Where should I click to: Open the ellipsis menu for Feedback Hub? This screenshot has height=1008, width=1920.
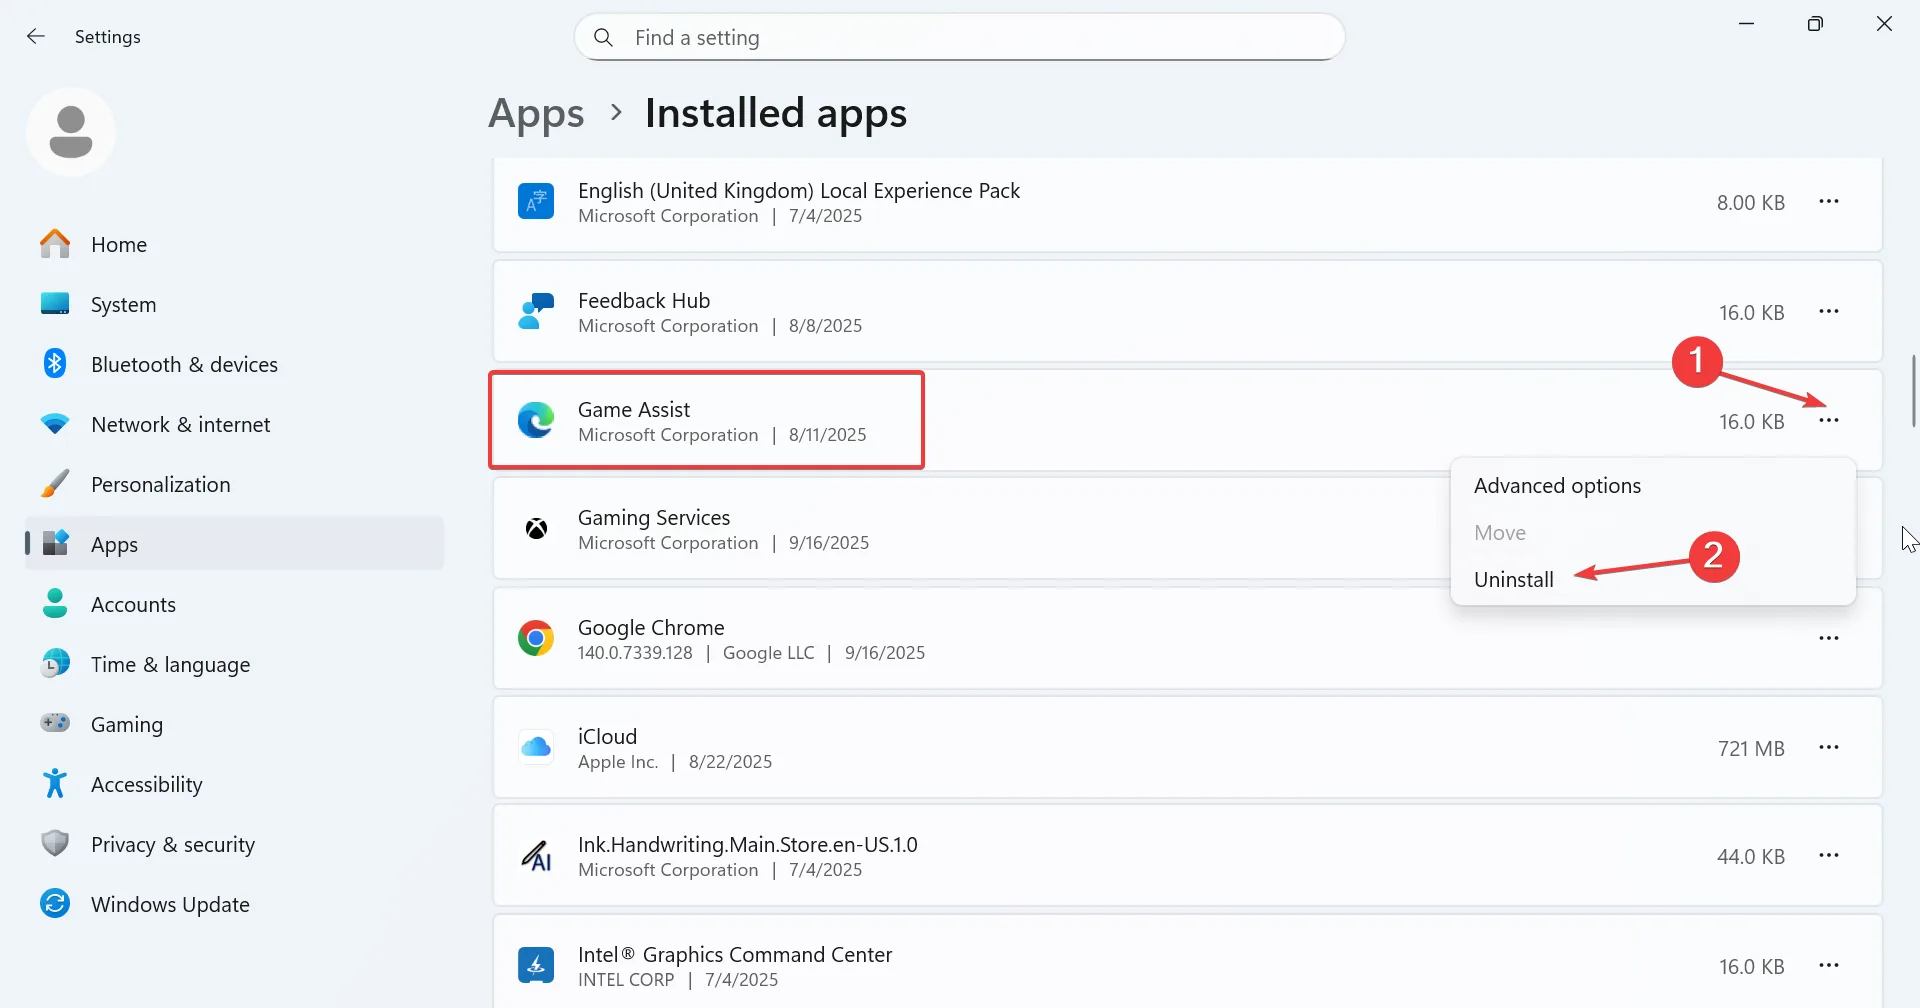point(1830,311)
